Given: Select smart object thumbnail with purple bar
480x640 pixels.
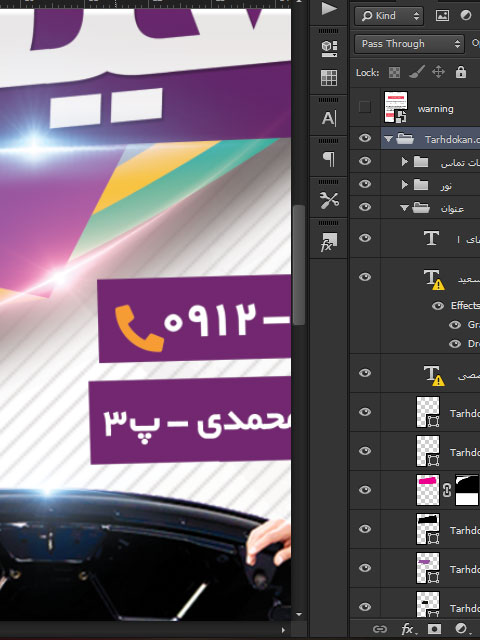Looking at the screenshot, I should [428, 568].
